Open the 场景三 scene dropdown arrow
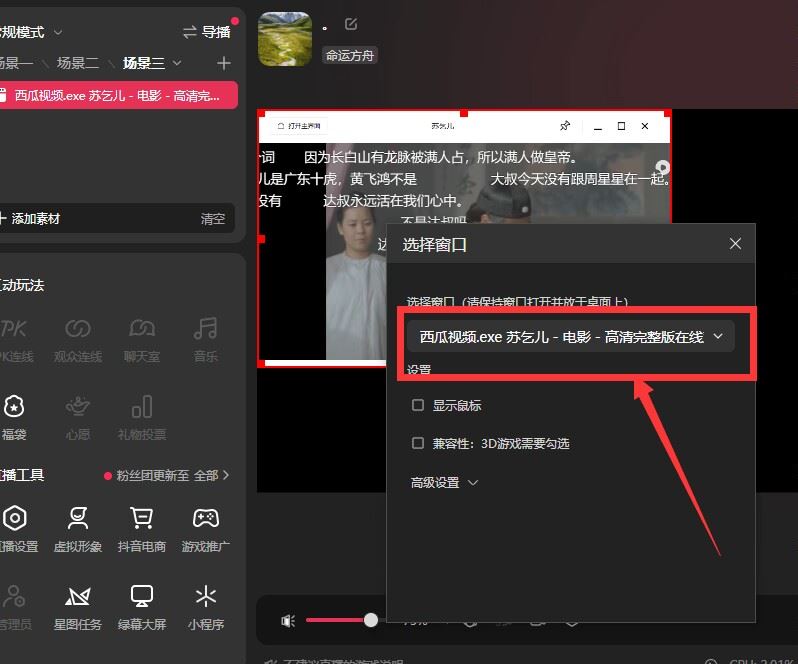Viewport: 798px width, 664px height. pos(177,63)
